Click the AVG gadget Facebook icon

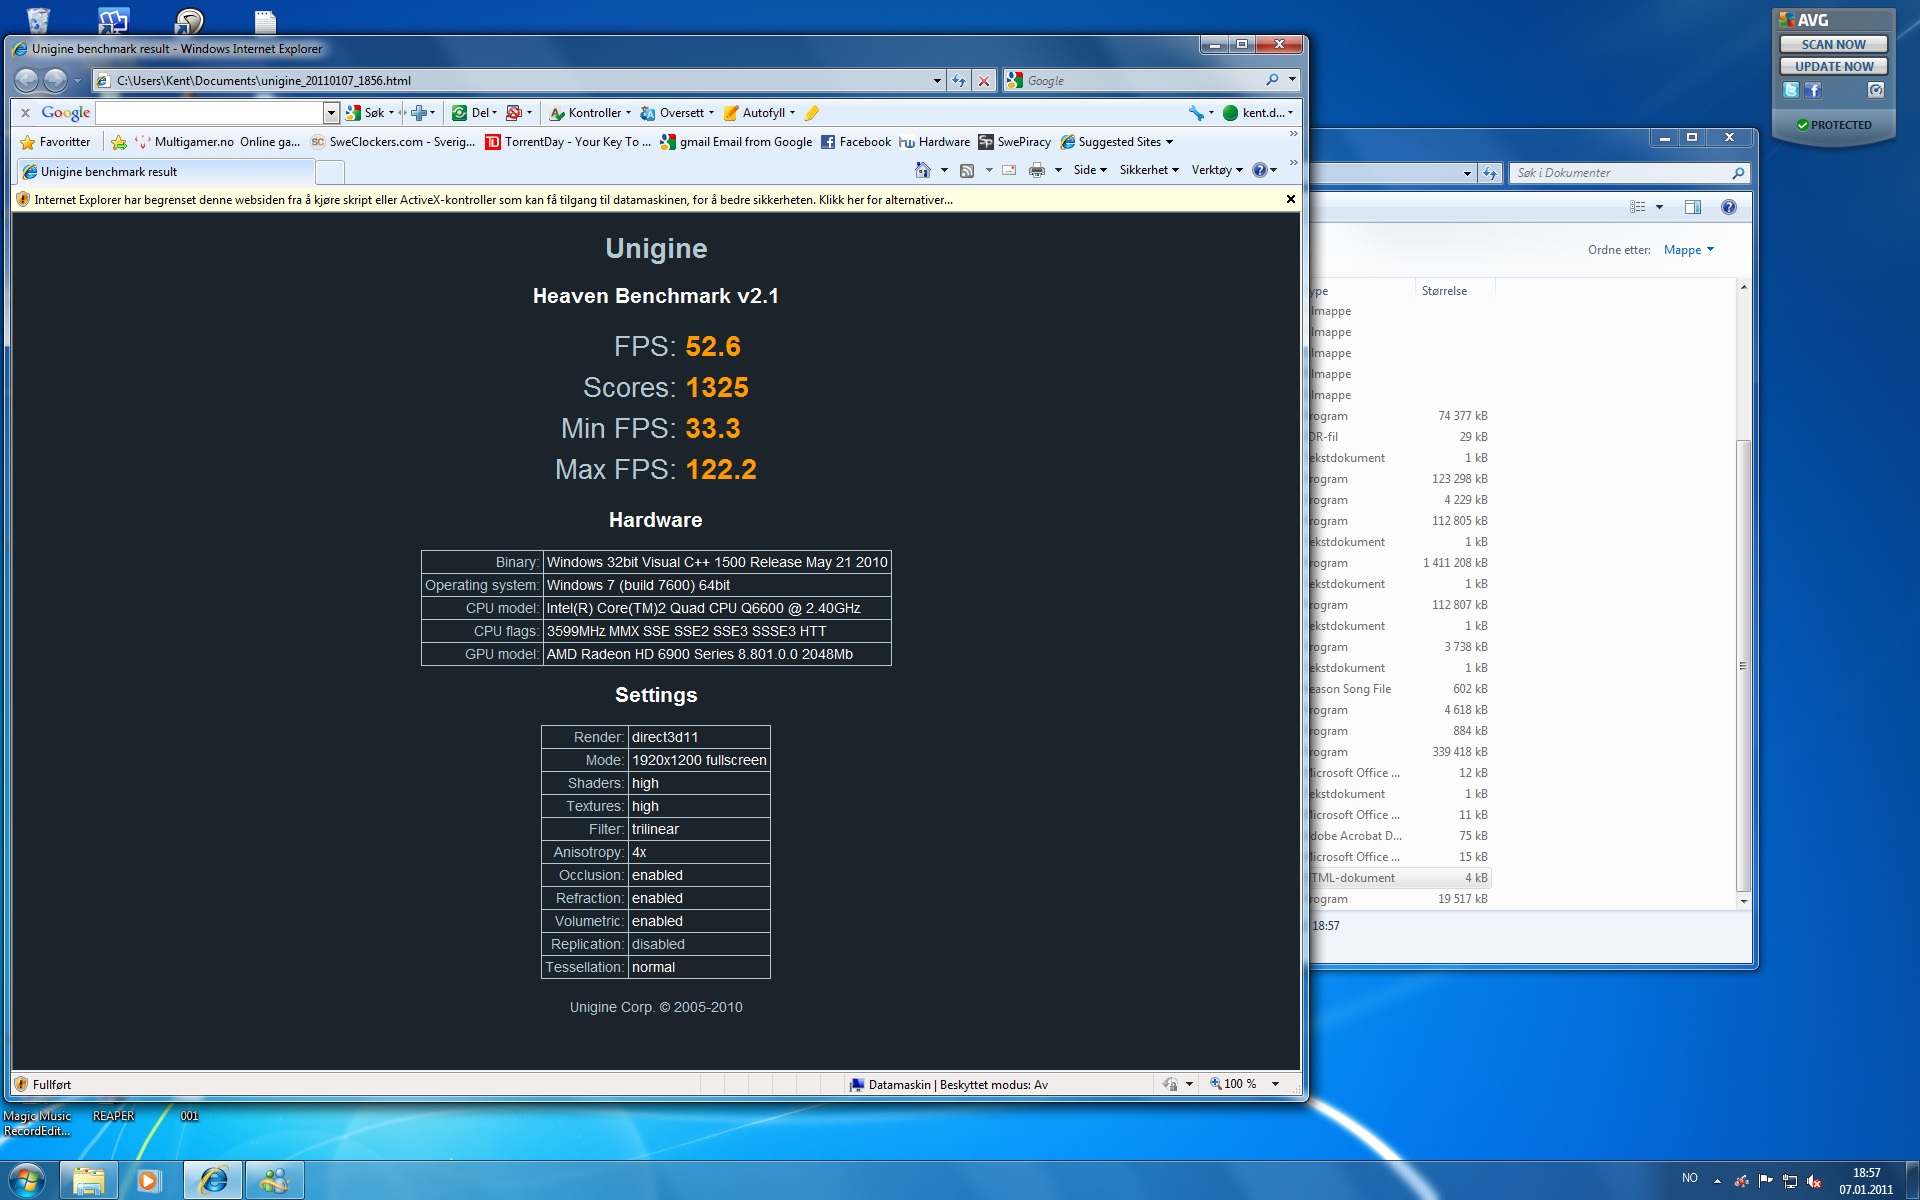pos(1813,90)
